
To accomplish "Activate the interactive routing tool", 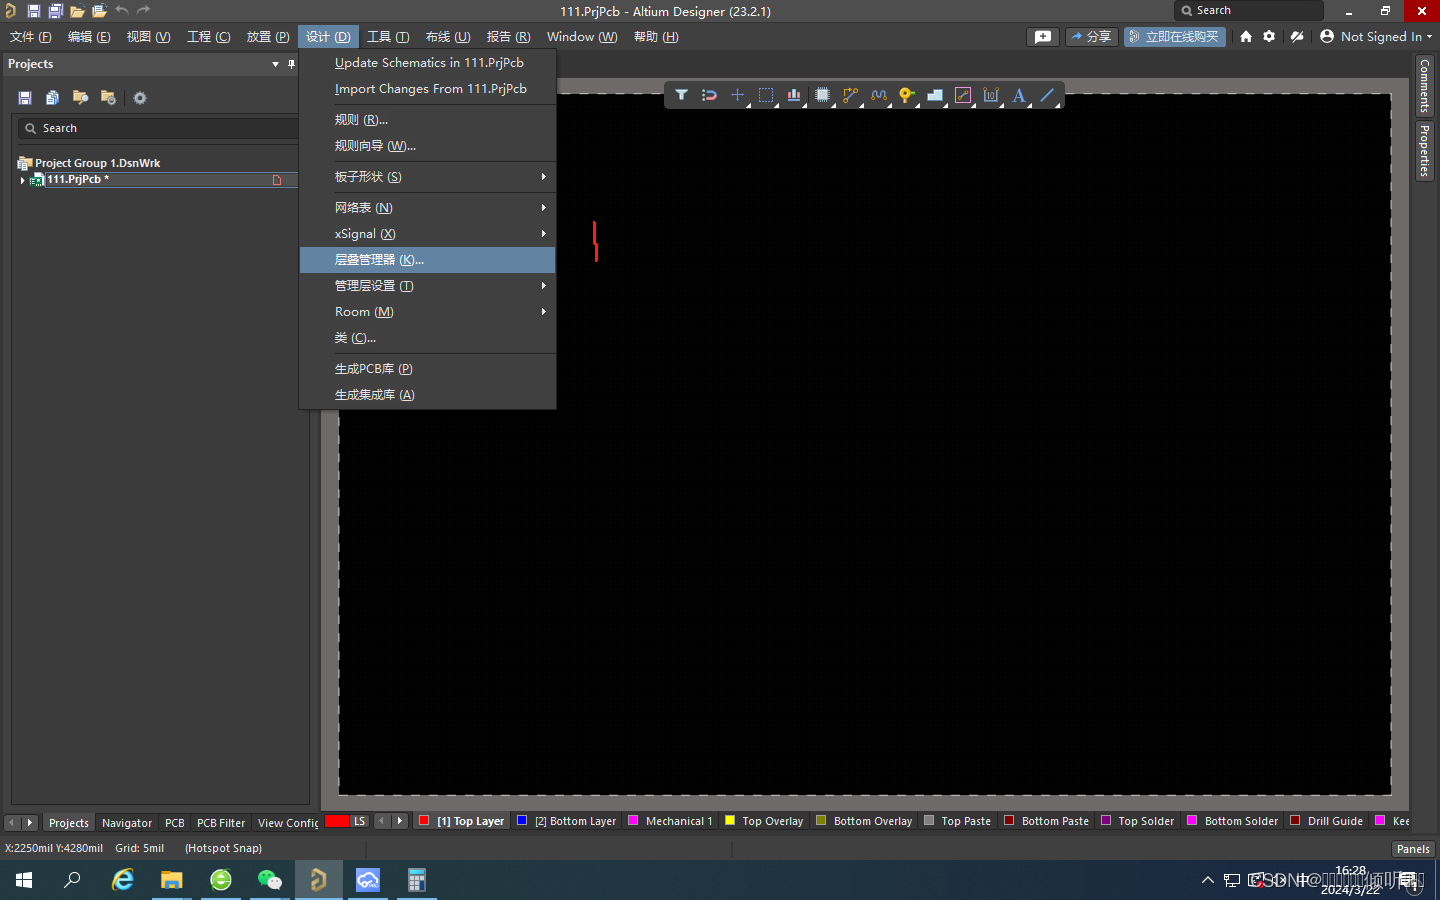I will coord(850,95).
